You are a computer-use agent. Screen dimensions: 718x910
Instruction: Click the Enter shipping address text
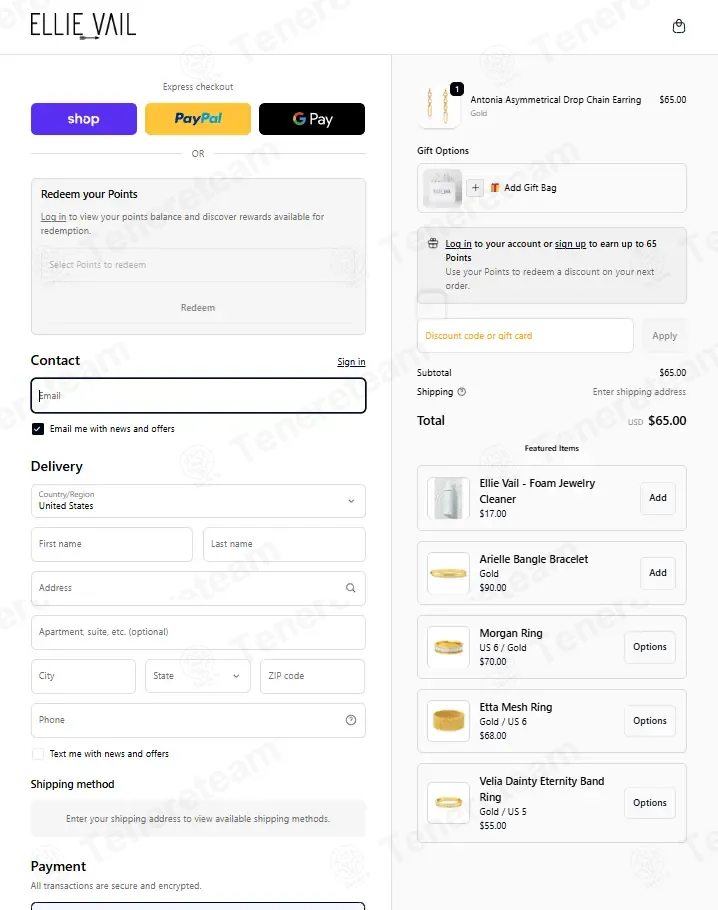[x=639, y=392]
